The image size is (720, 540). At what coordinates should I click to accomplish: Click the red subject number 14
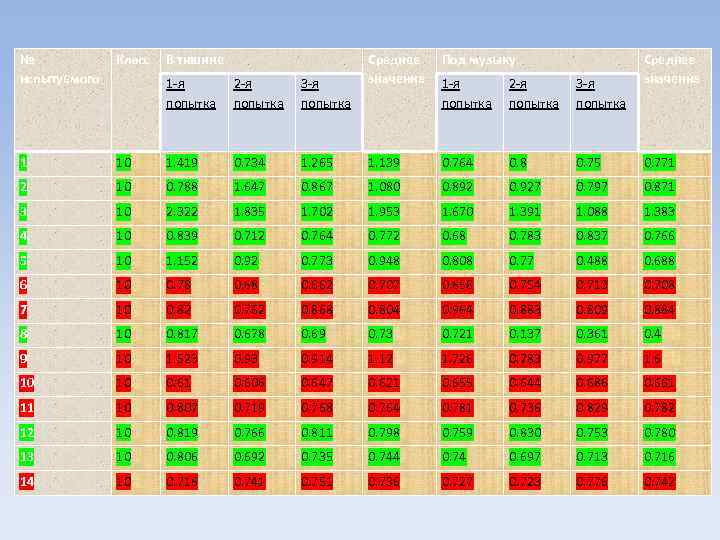[26, 482]
